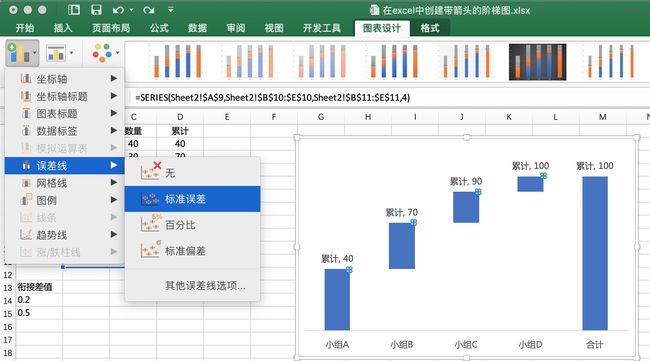Click the 误差线 icon in menu
This screenshot has width=650, height=361.
(x=26, y=165)
